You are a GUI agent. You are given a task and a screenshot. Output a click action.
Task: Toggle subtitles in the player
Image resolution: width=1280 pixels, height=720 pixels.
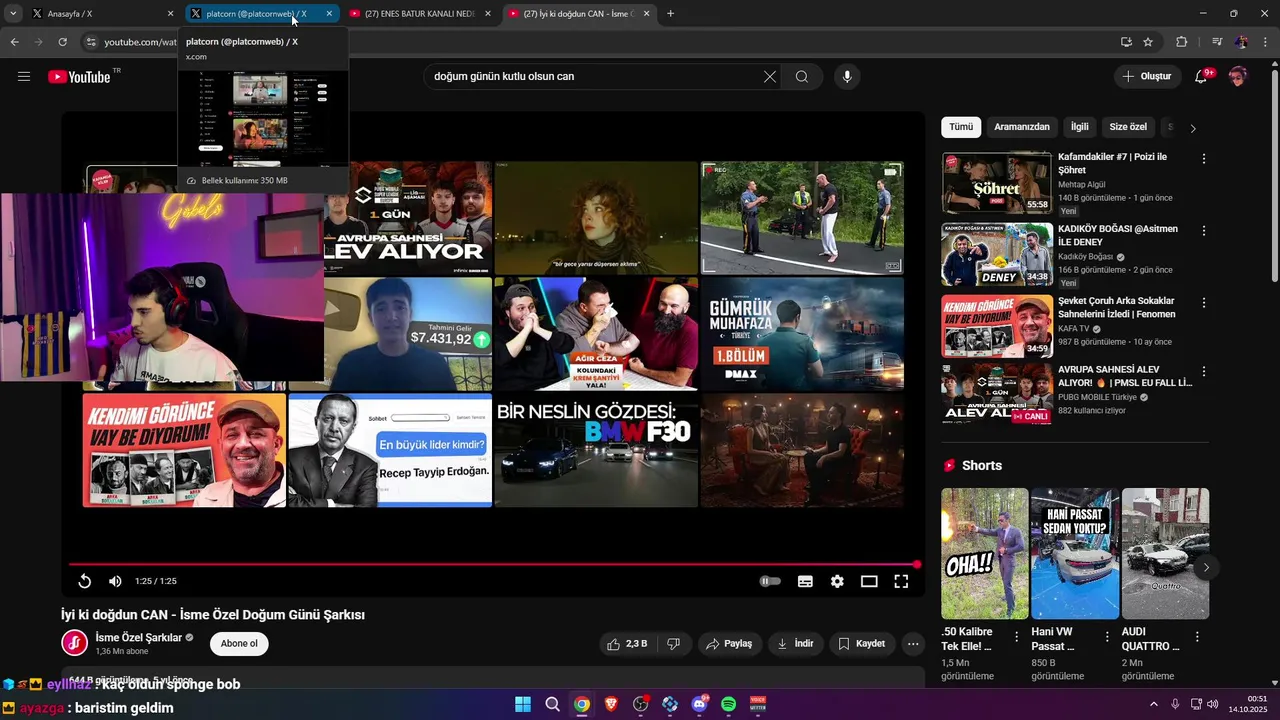point(805,581)
